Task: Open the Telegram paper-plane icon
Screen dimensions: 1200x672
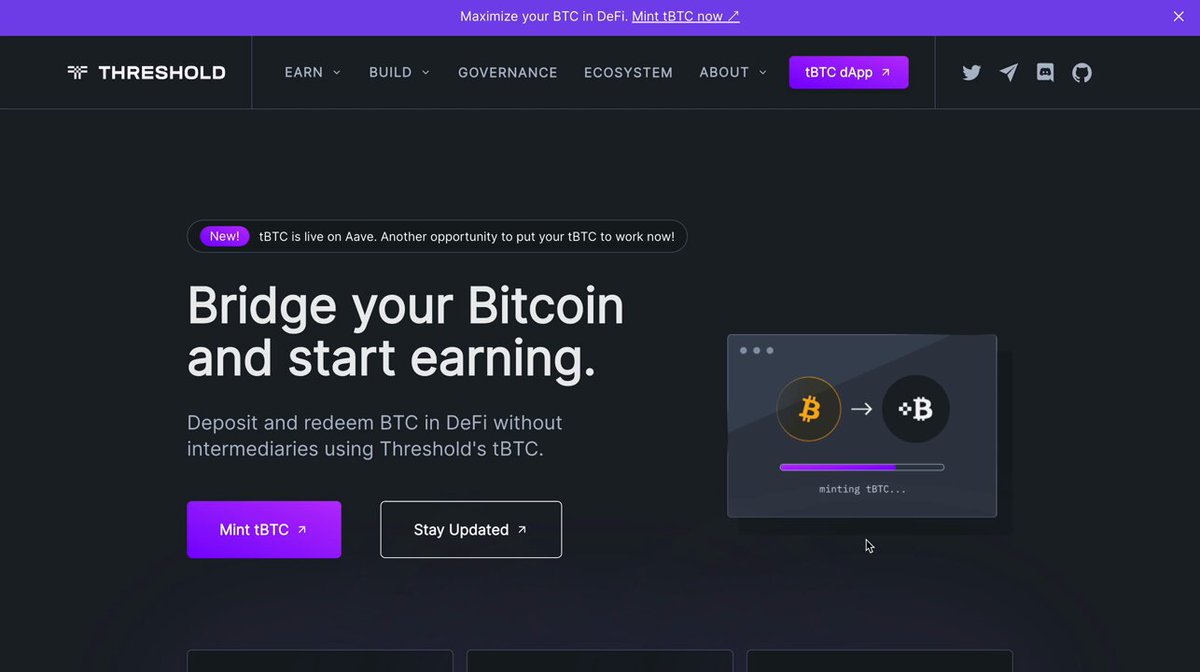Action: (x=1008, y=73)
